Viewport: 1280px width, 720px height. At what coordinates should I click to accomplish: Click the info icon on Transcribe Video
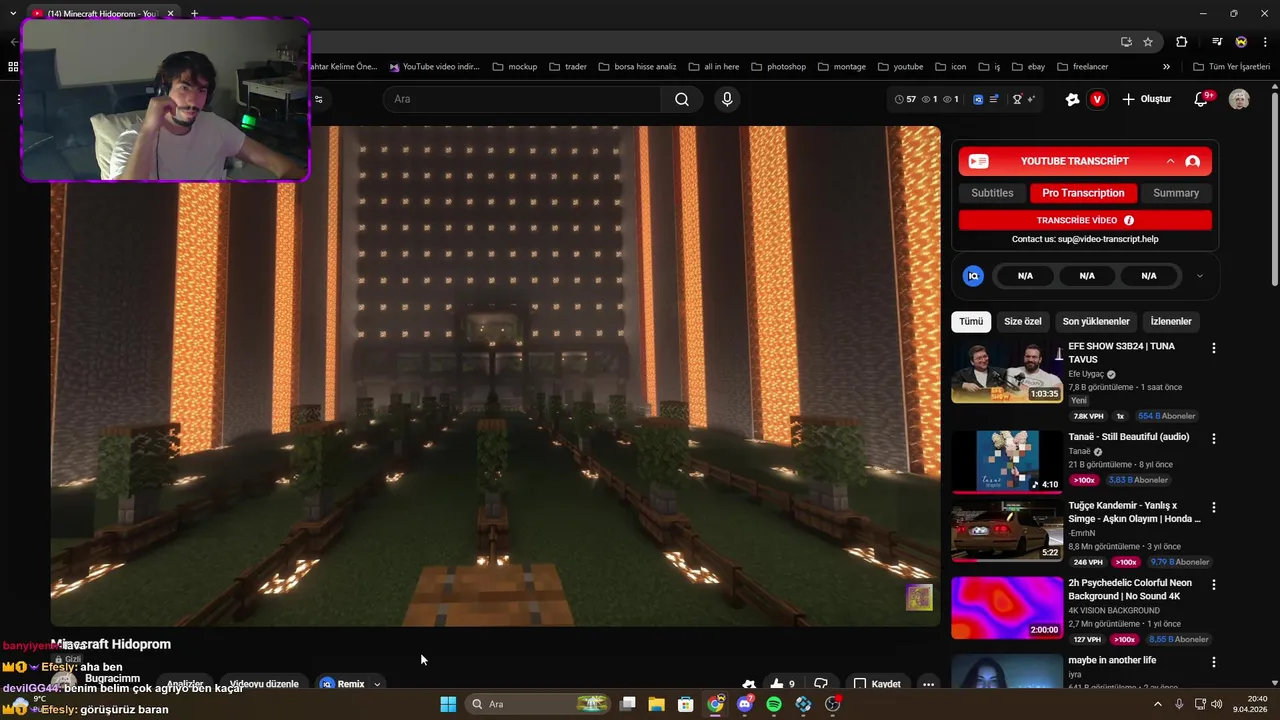[1129, 220]
